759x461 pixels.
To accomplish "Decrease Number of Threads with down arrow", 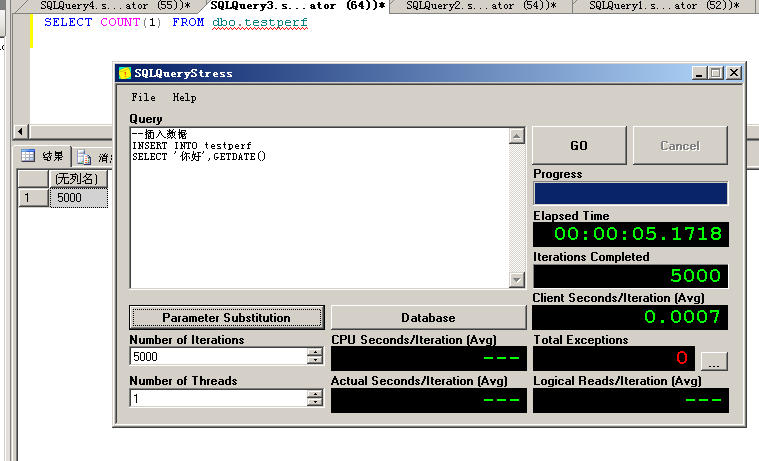I will click(315, 402).
